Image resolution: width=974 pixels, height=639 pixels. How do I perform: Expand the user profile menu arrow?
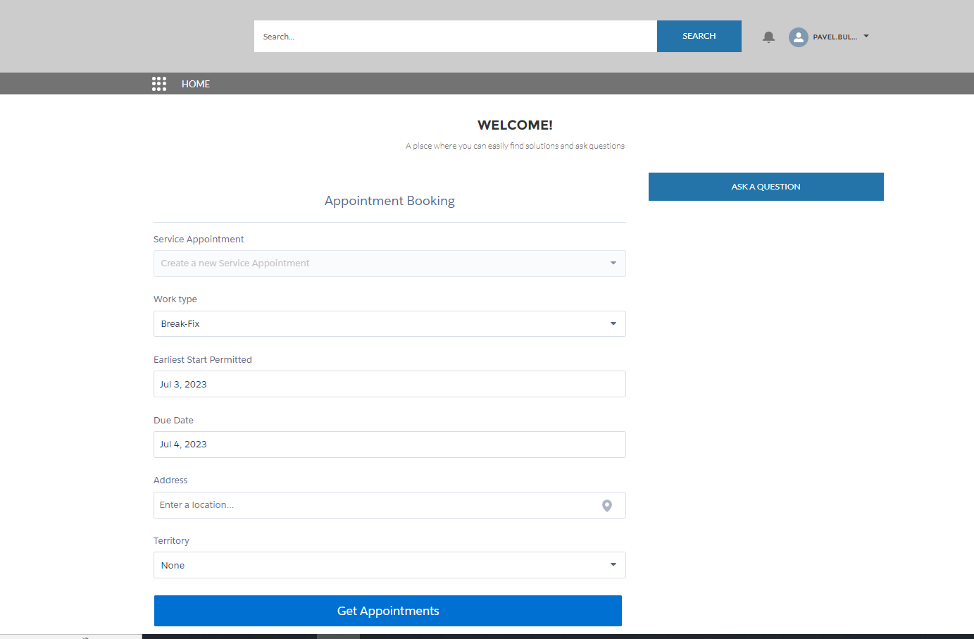866,36
